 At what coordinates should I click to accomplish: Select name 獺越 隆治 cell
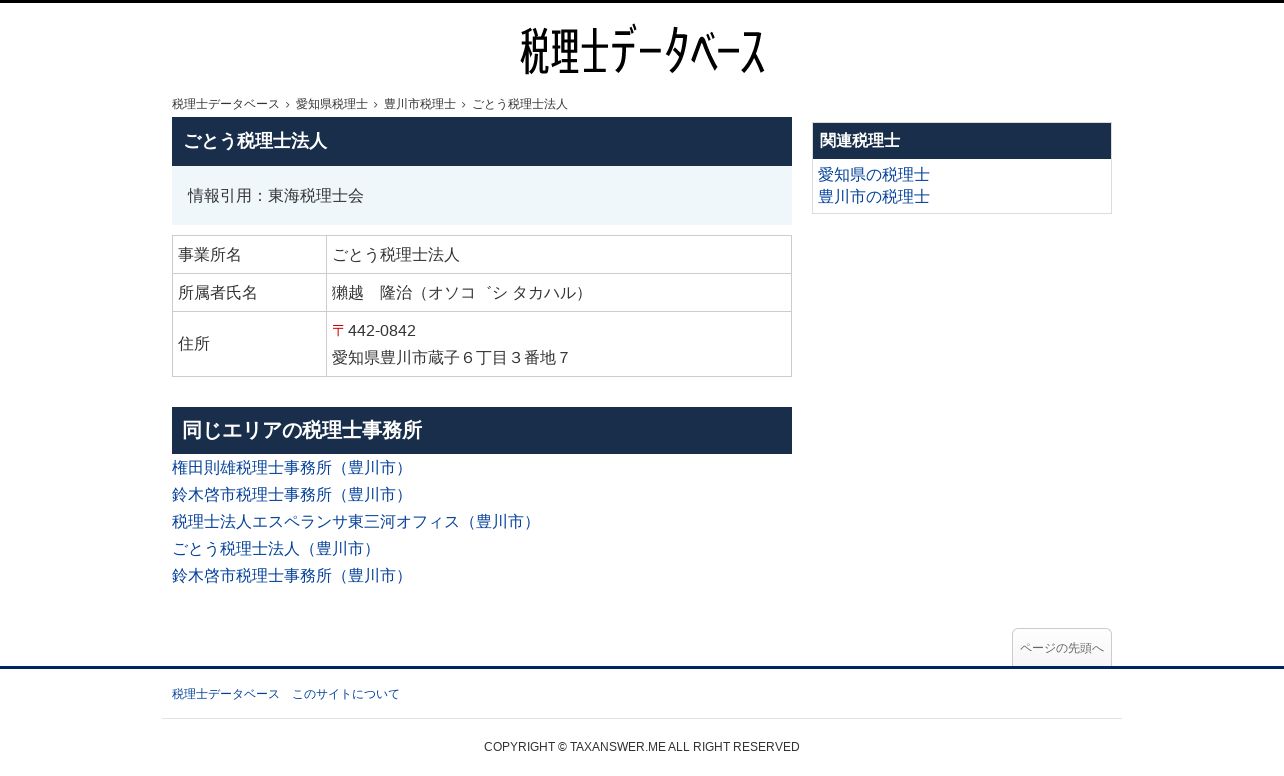pos(559,293)
